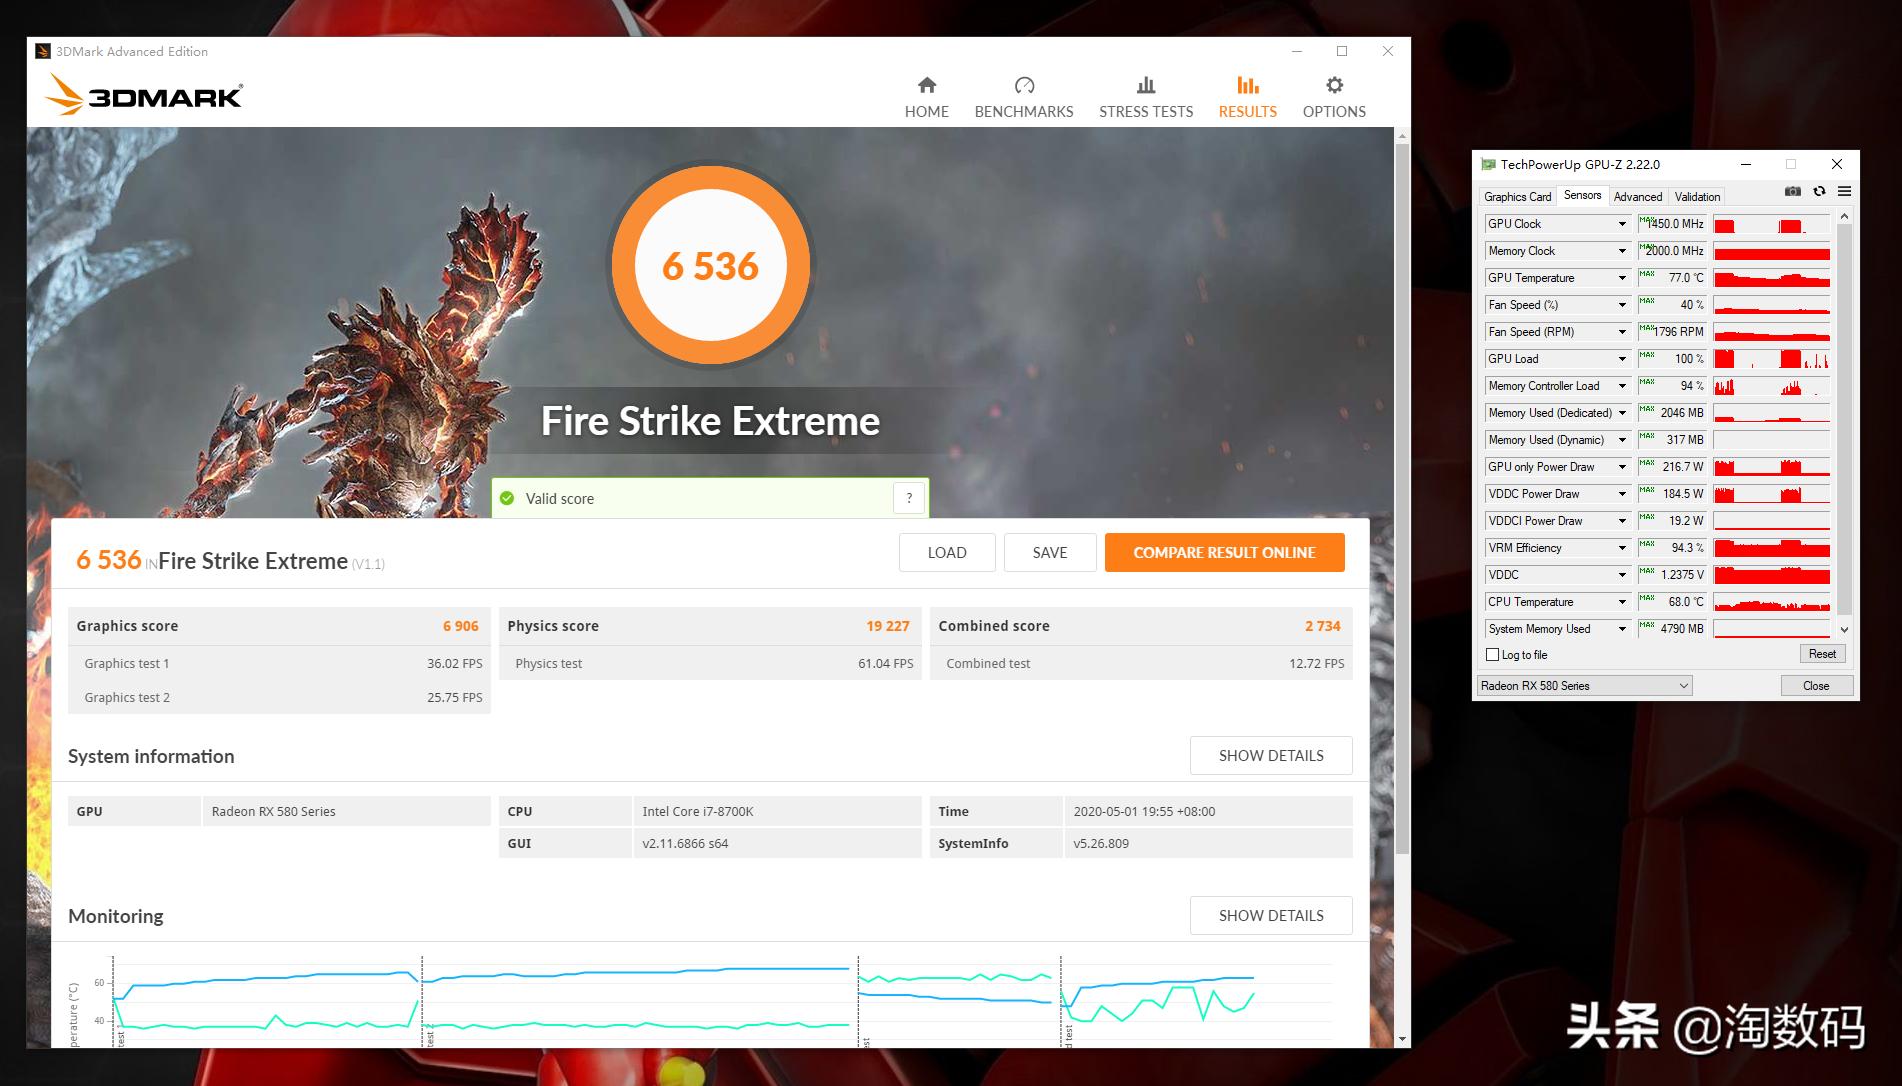Expand the VRM Efficiency dropdown
Viewport: 1902px width, 1086px height.
point(1622,548)
